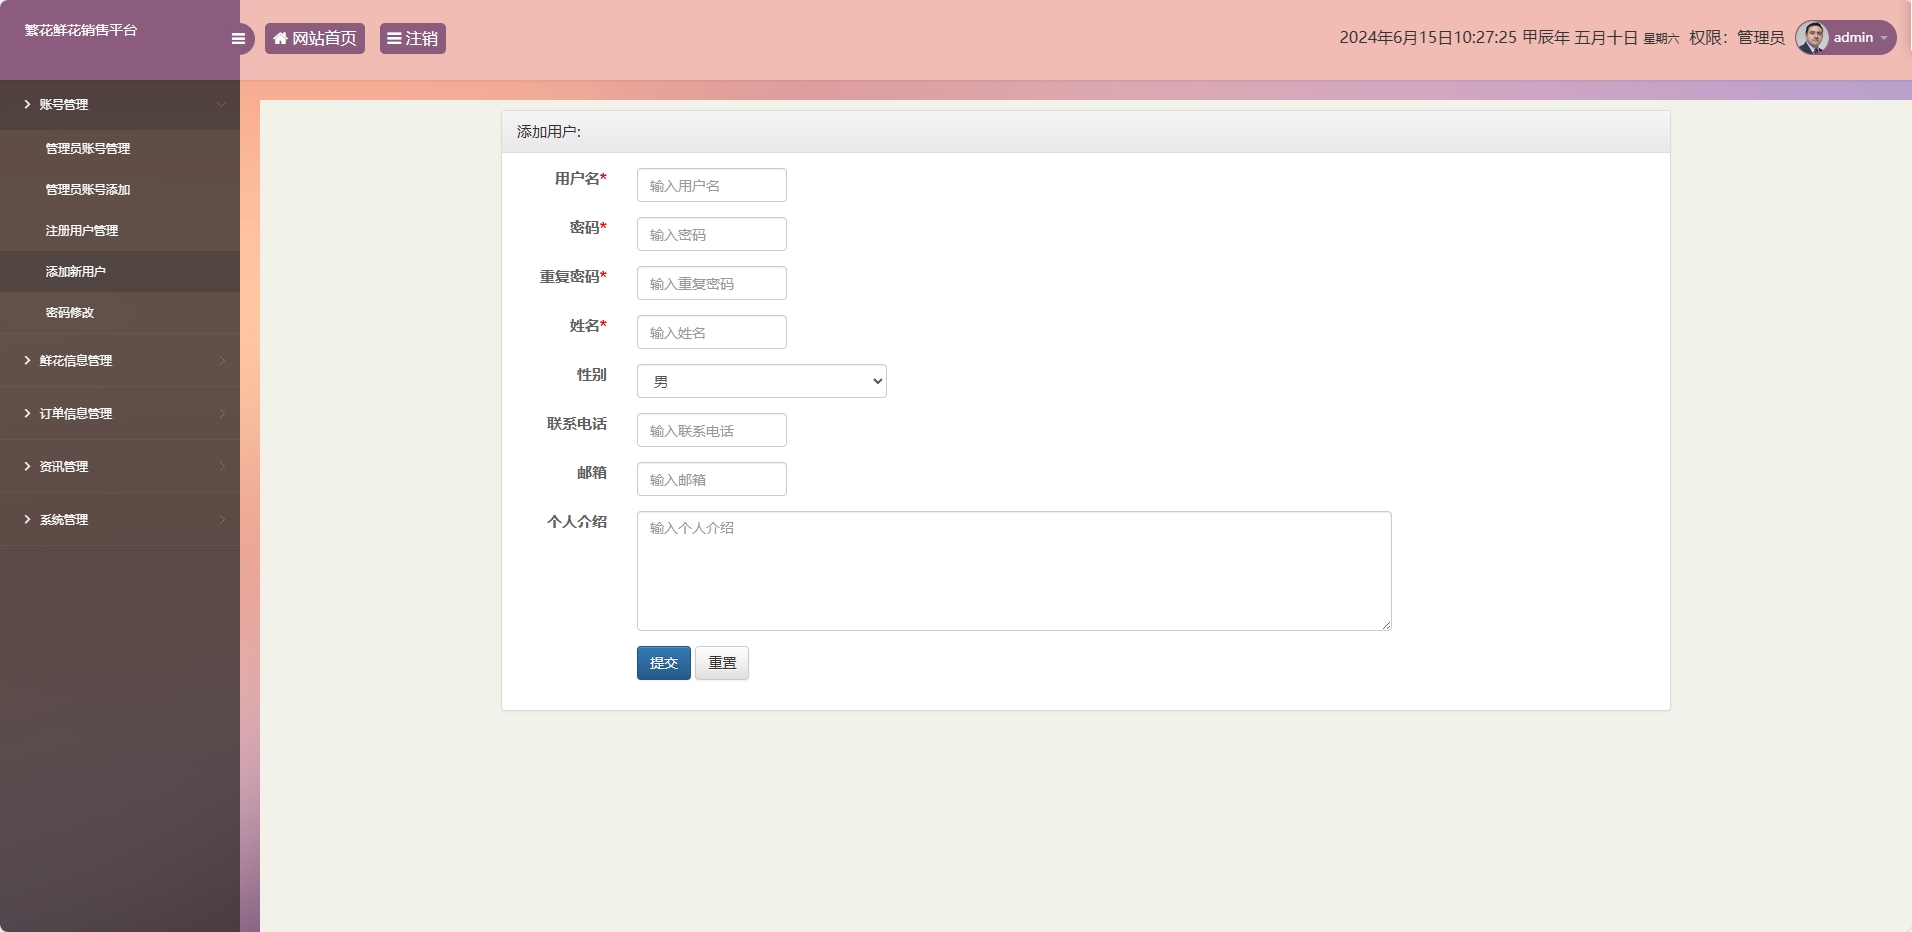Open 管理员账号管理 from the sidebar
Image resolution: width=1912 pixels, height=932 pixels.
coord(86,148)
